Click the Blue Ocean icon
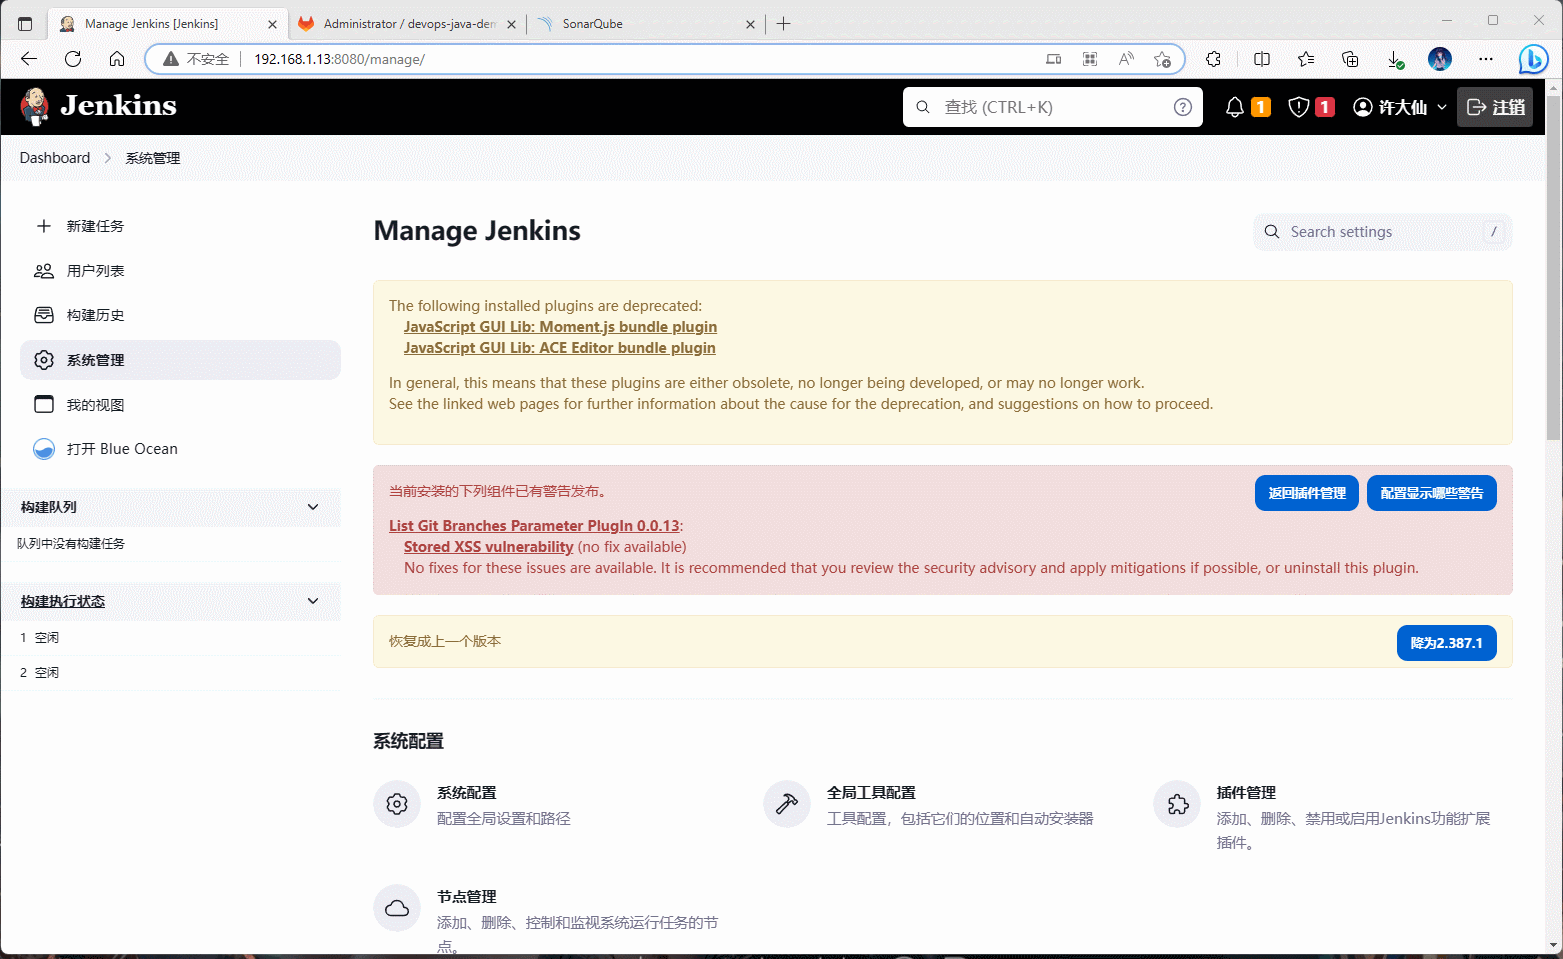This screenshot has height=959, width=1563. pyautogui.click(x=44, y=449)
